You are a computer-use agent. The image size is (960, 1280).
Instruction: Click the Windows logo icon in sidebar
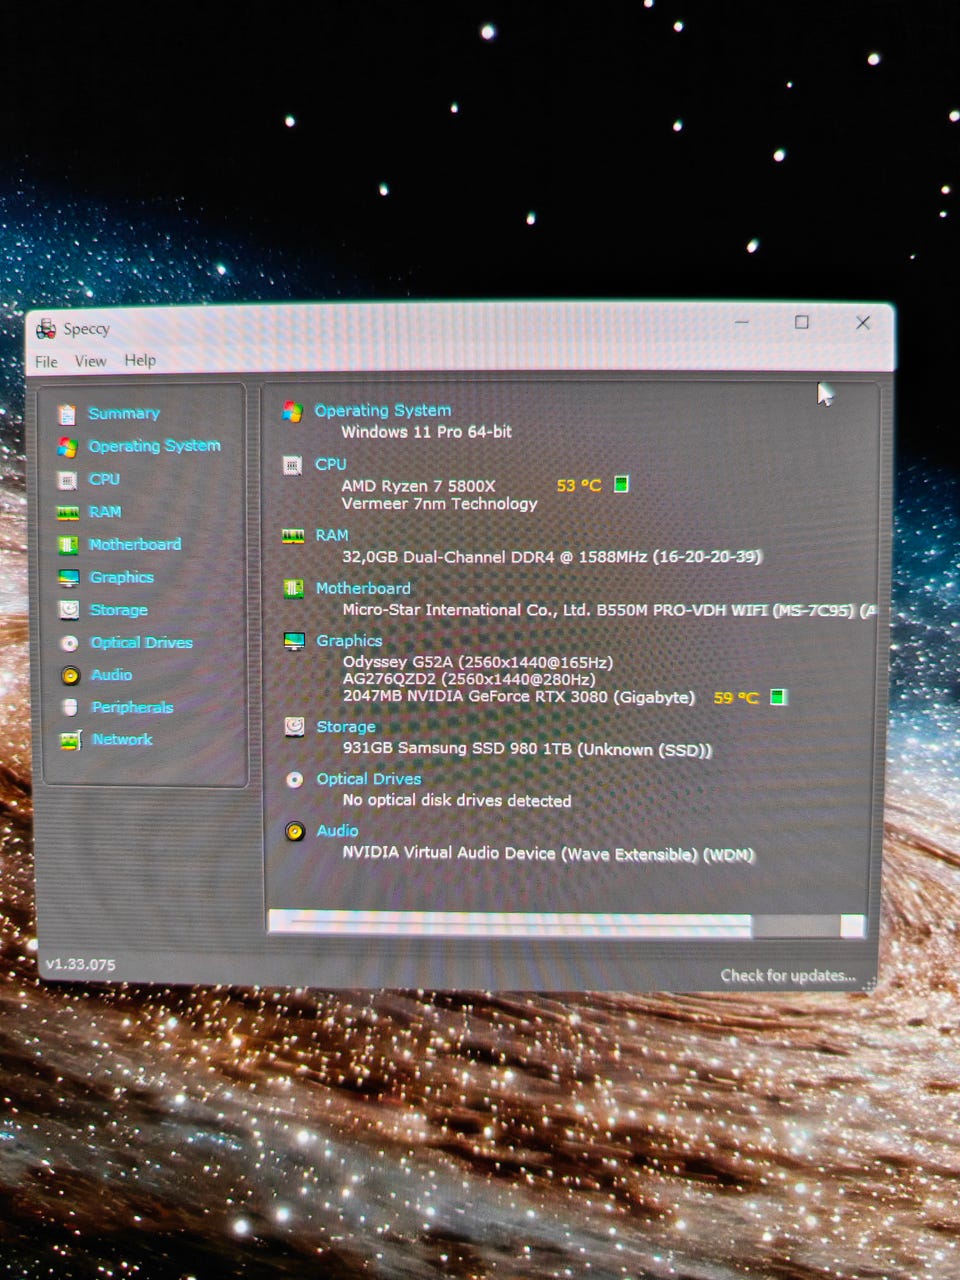(x=67, y=447)
